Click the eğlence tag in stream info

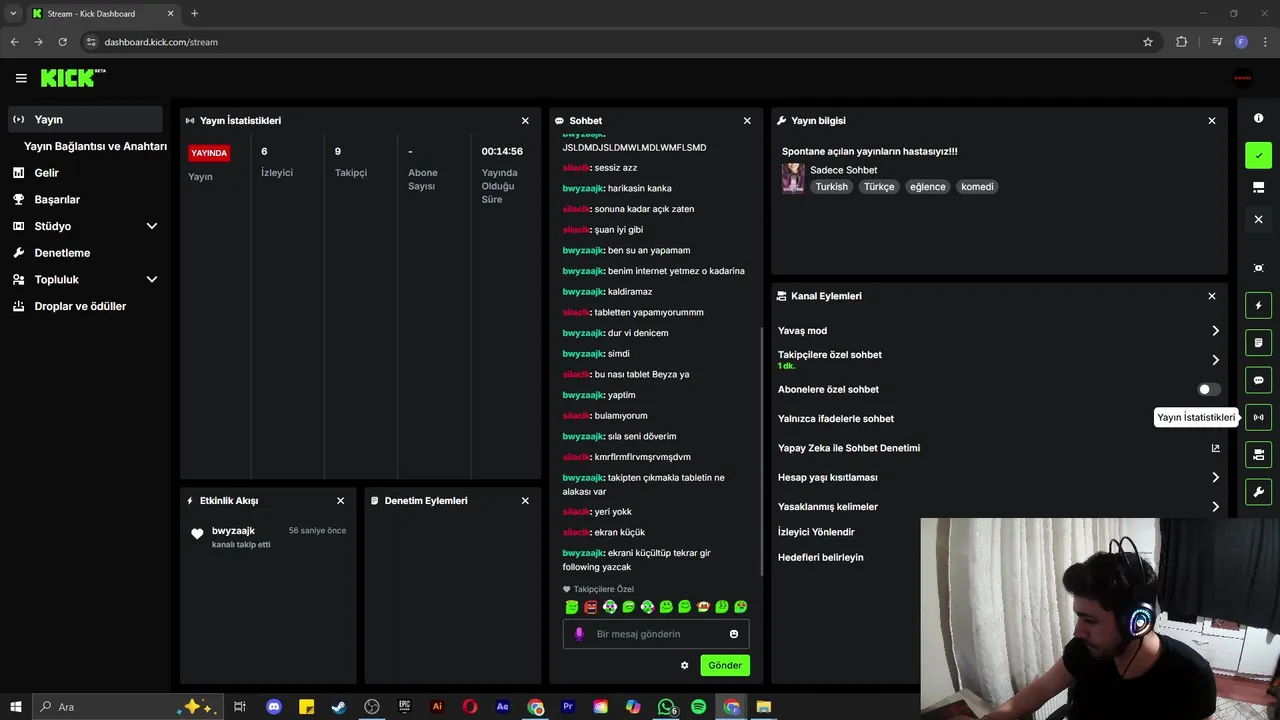tap(927, 187)
